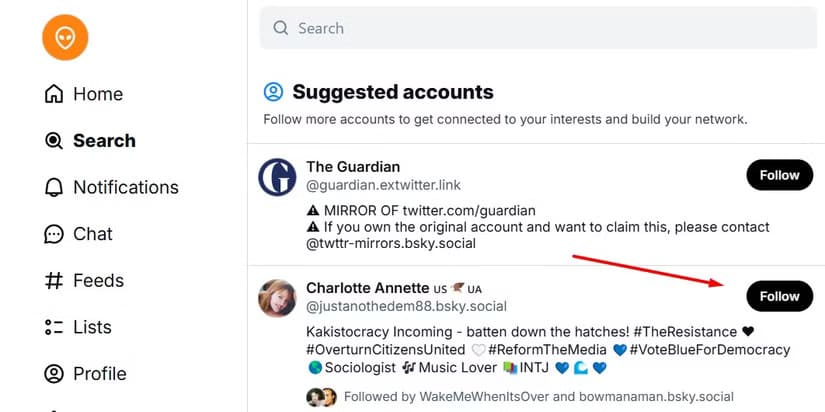The height and width of the screenshot is (412, 825).
Task: Open @justanothedem88.bsky.social handle link
Action: (406, 306)
